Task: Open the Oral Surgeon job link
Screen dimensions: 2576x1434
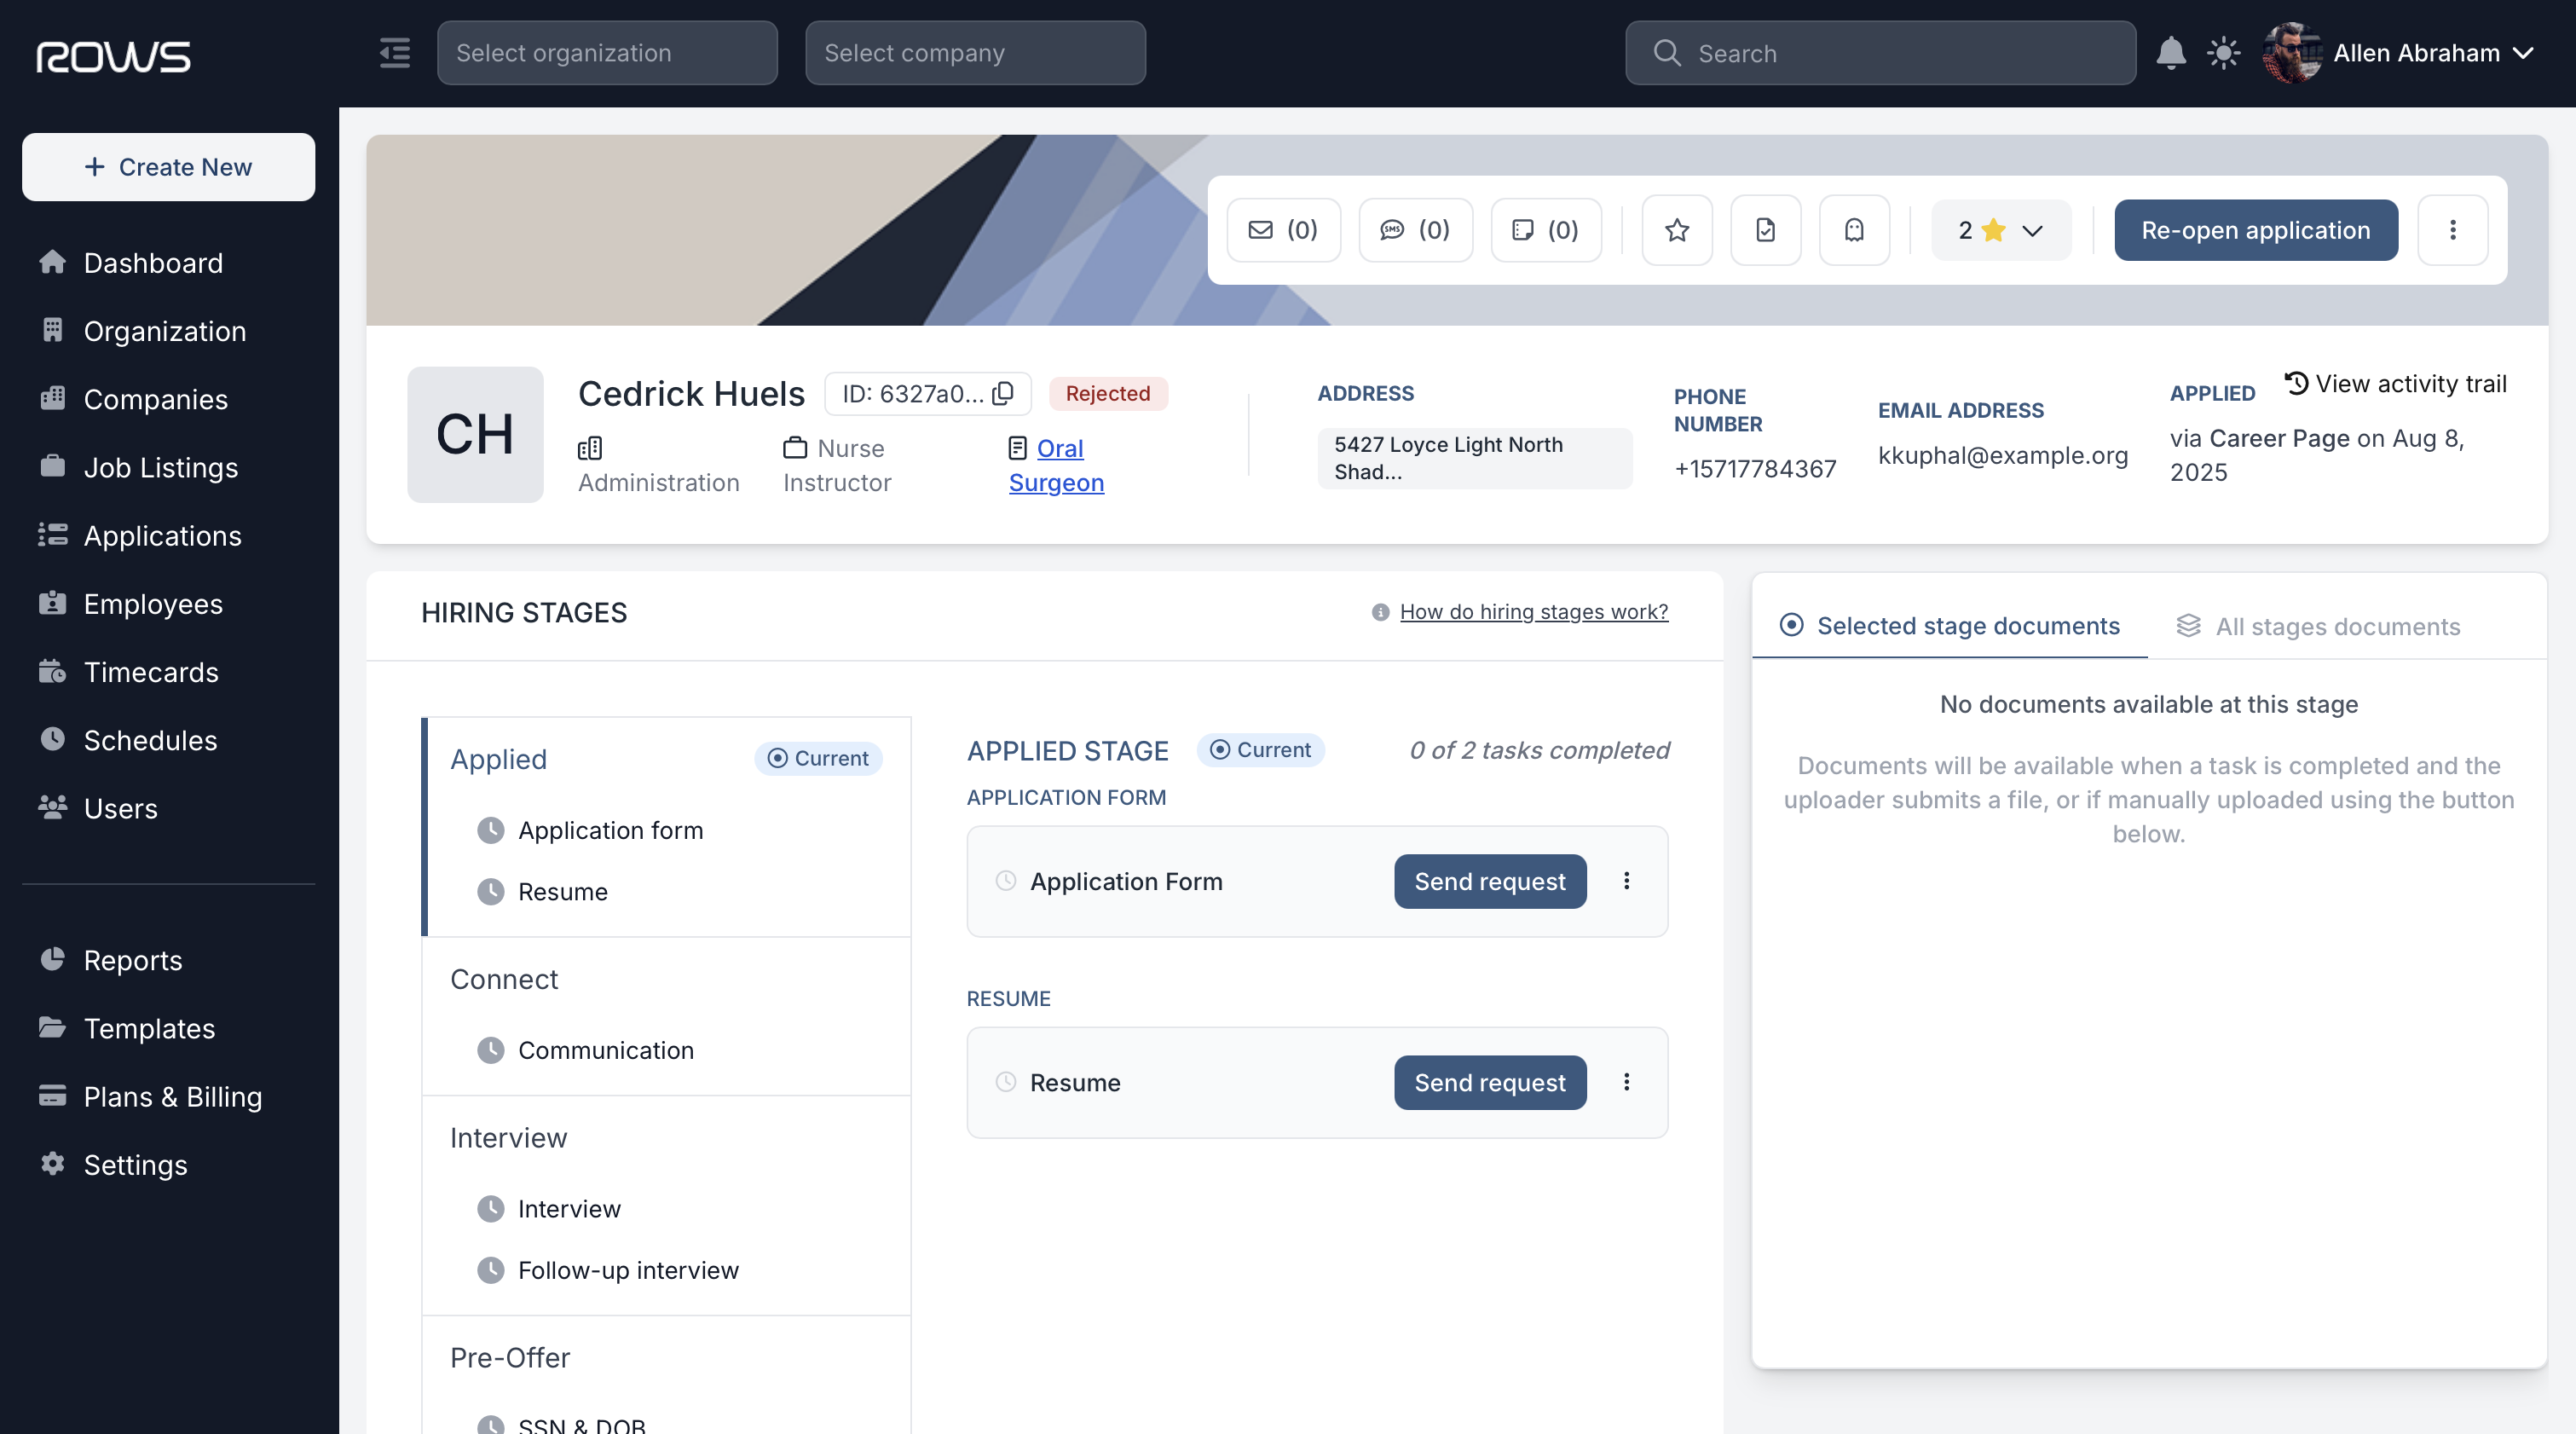Action: [x=1056, y=465]
